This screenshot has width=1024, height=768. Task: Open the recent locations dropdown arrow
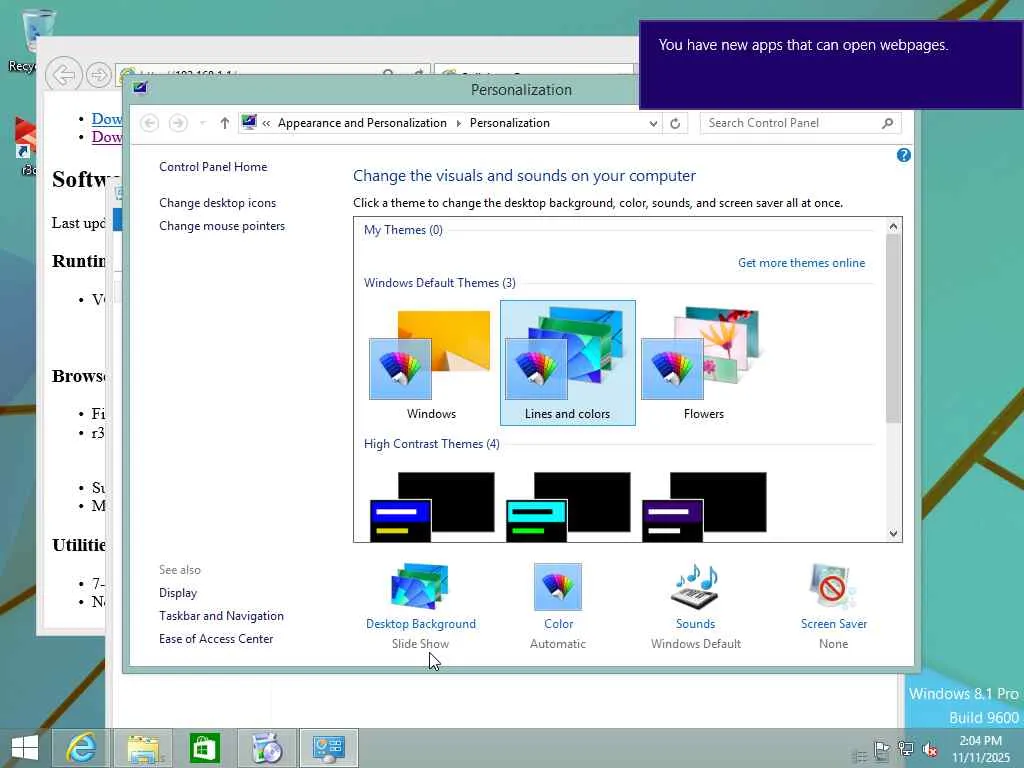point(202,123)
